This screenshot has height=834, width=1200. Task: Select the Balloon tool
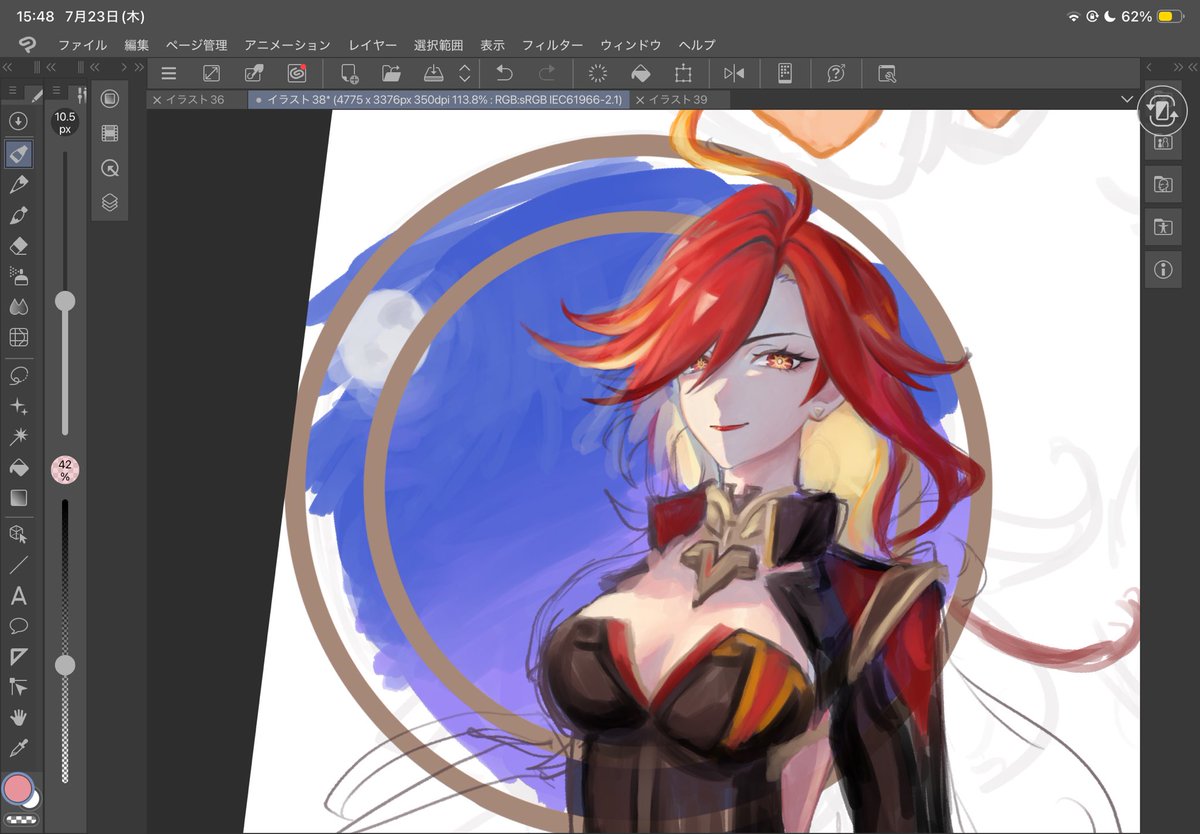tap(18, 626)
